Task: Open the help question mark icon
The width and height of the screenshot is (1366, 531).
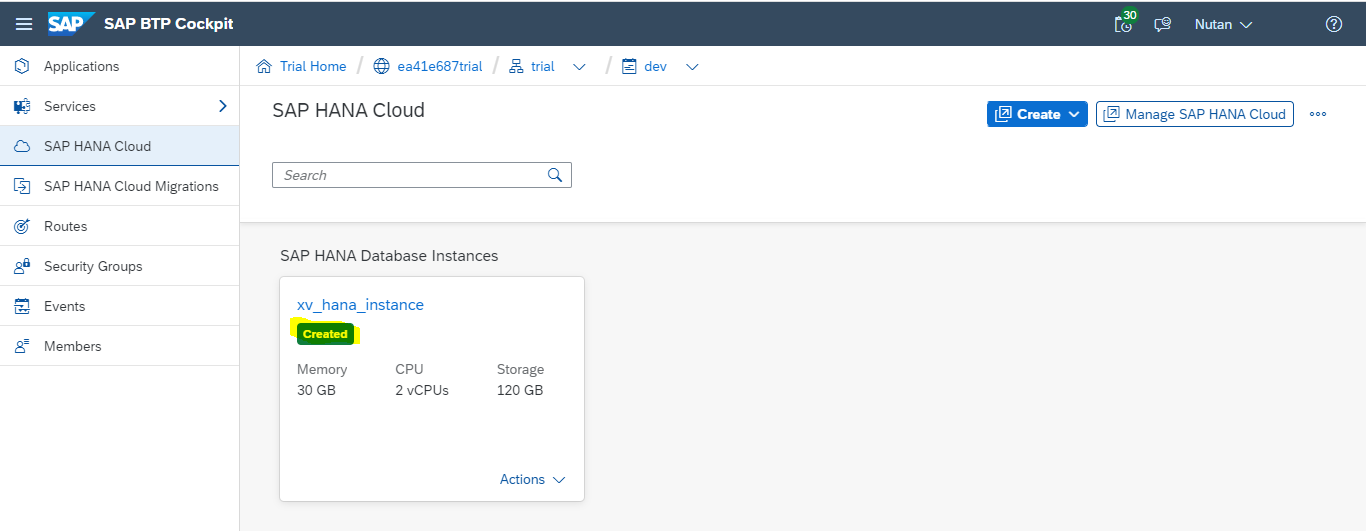Action: tap(1333, 24)
